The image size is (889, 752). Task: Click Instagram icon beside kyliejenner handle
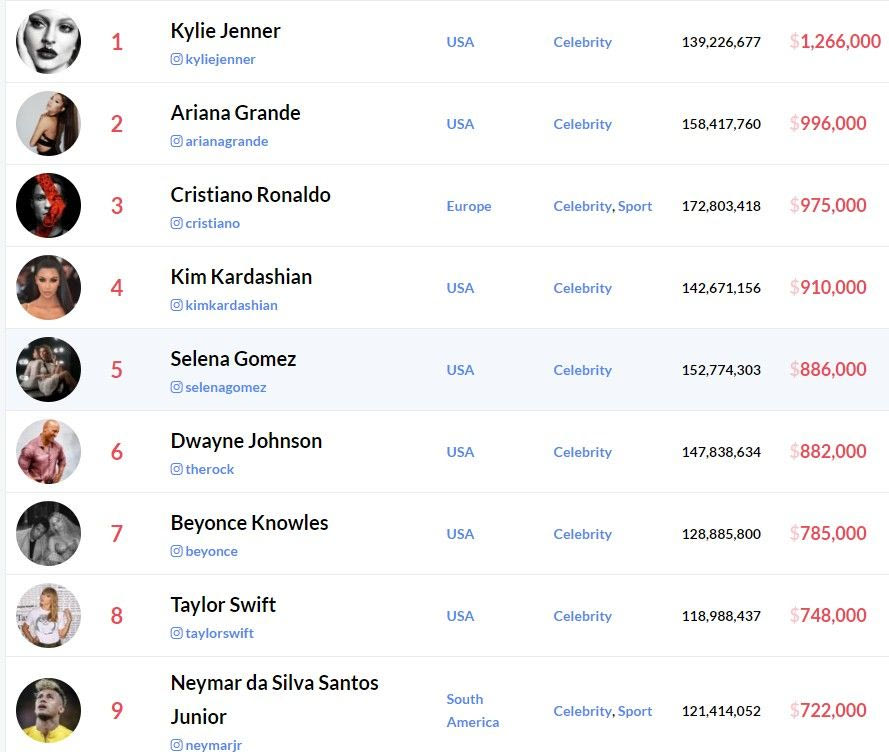[x=177, y=60]
